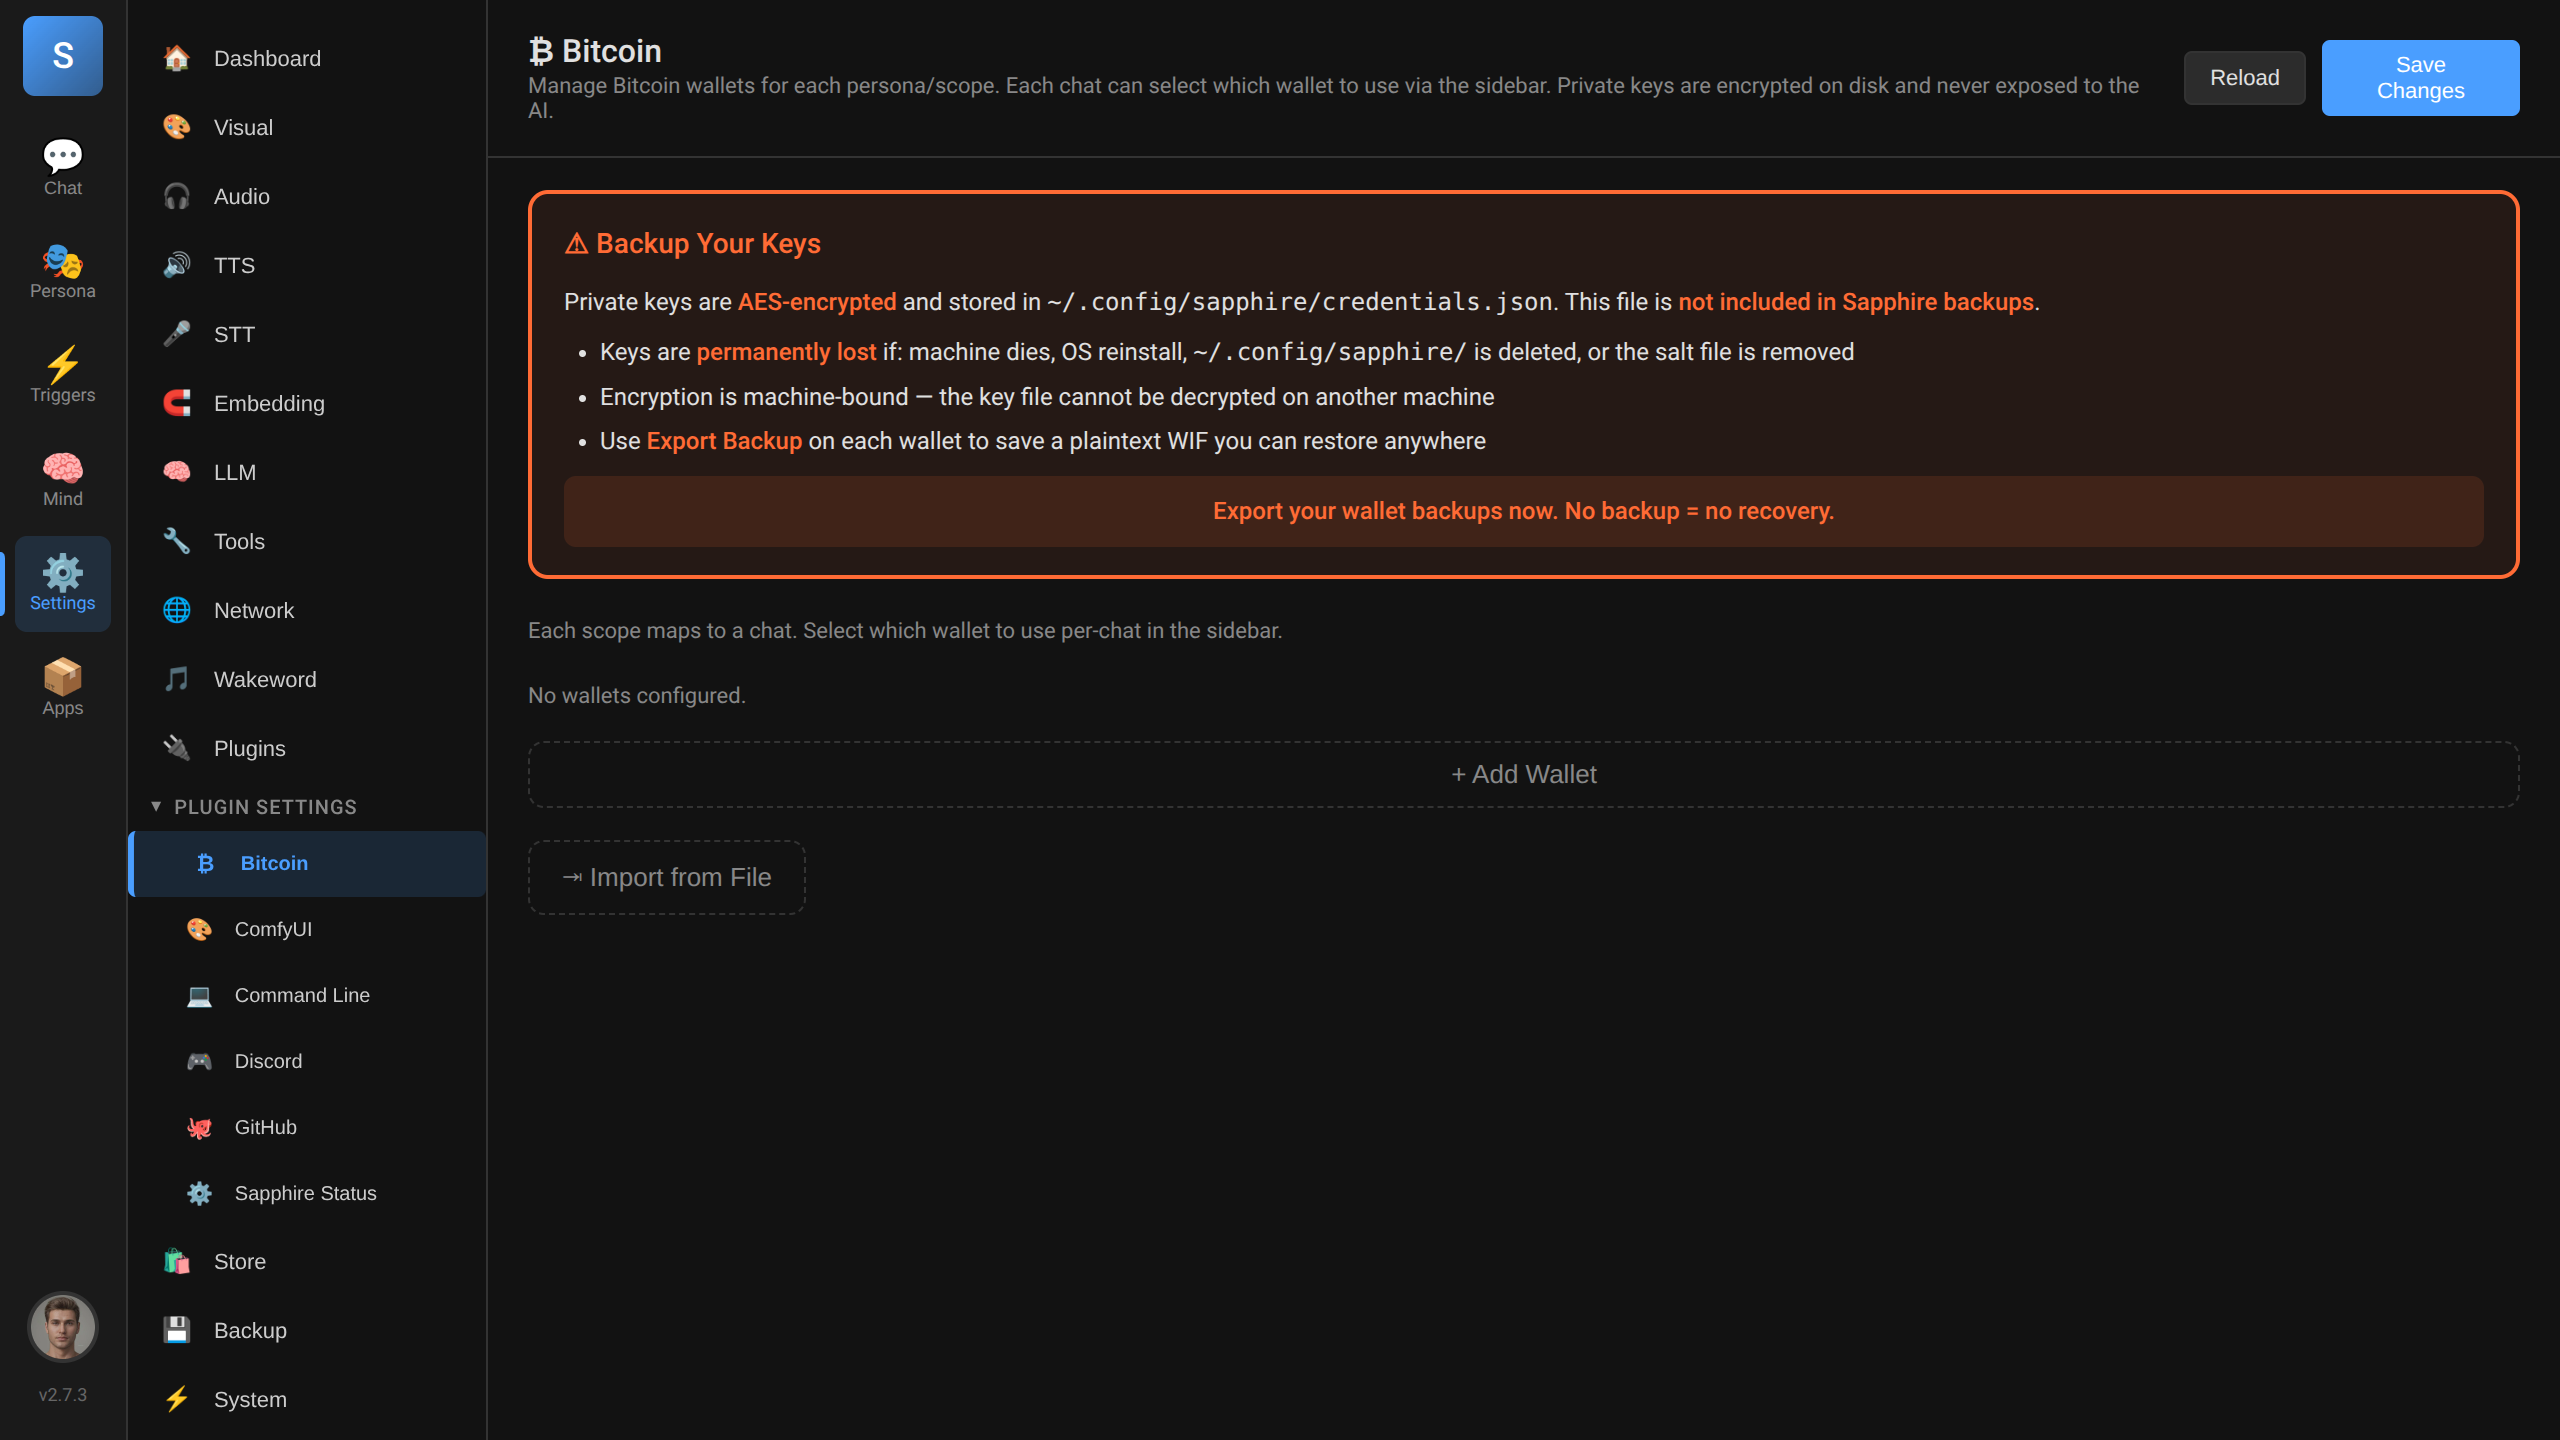Click the ComfyUI palette icon
2560x1440 pixels.
click(x=200, y=929)
